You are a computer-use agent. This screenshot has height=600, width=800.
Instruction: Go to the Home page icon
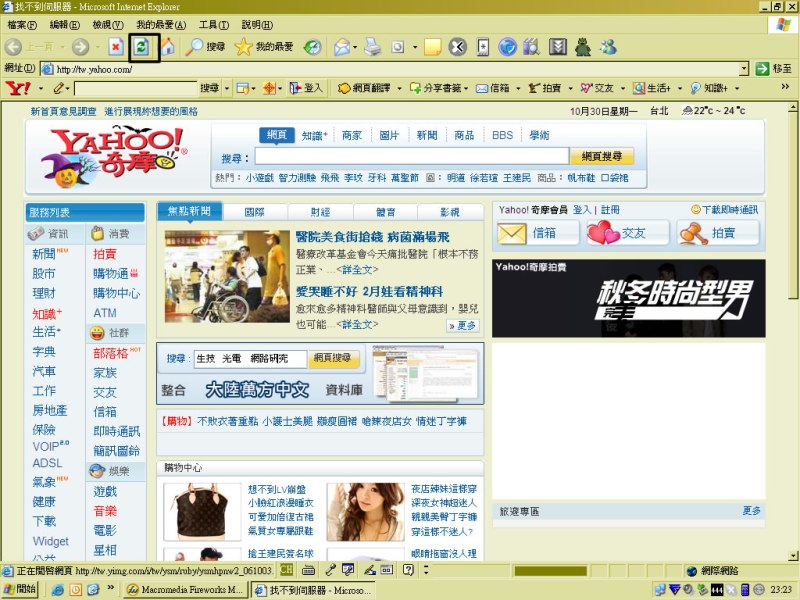(x=167, y=47)
